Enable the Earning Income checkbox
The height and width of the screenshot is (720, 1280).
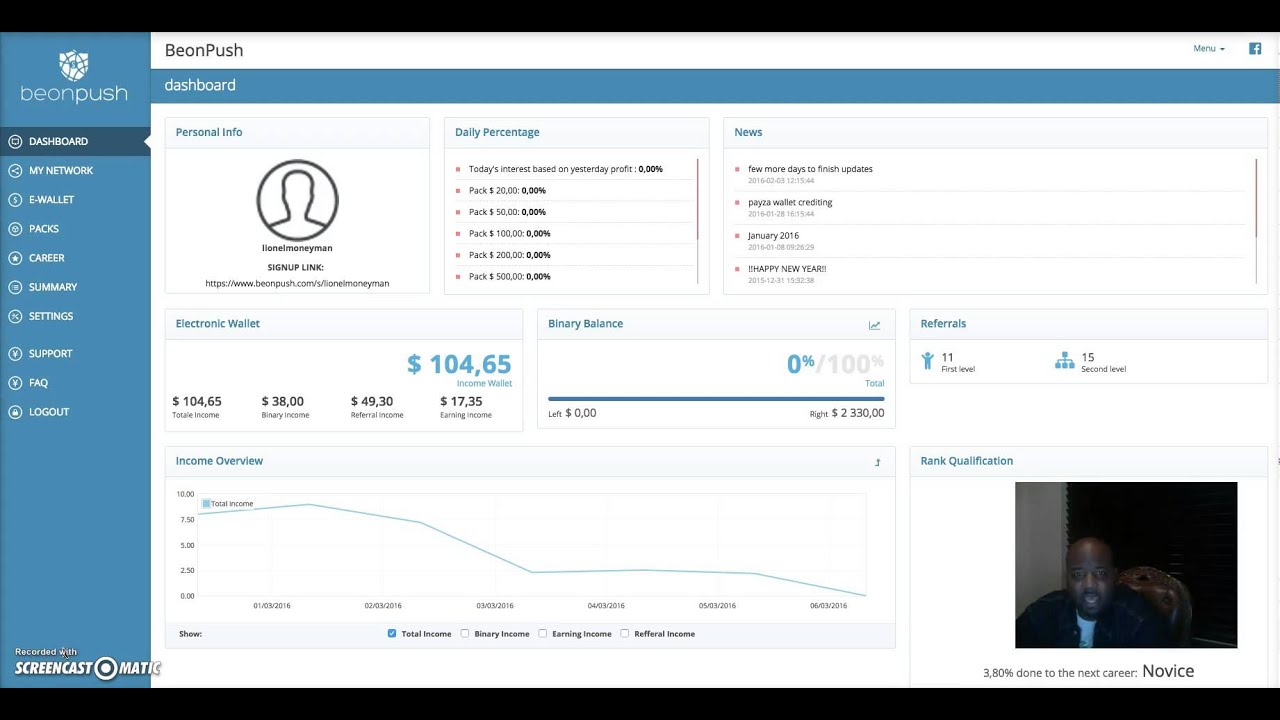[543, 633]
